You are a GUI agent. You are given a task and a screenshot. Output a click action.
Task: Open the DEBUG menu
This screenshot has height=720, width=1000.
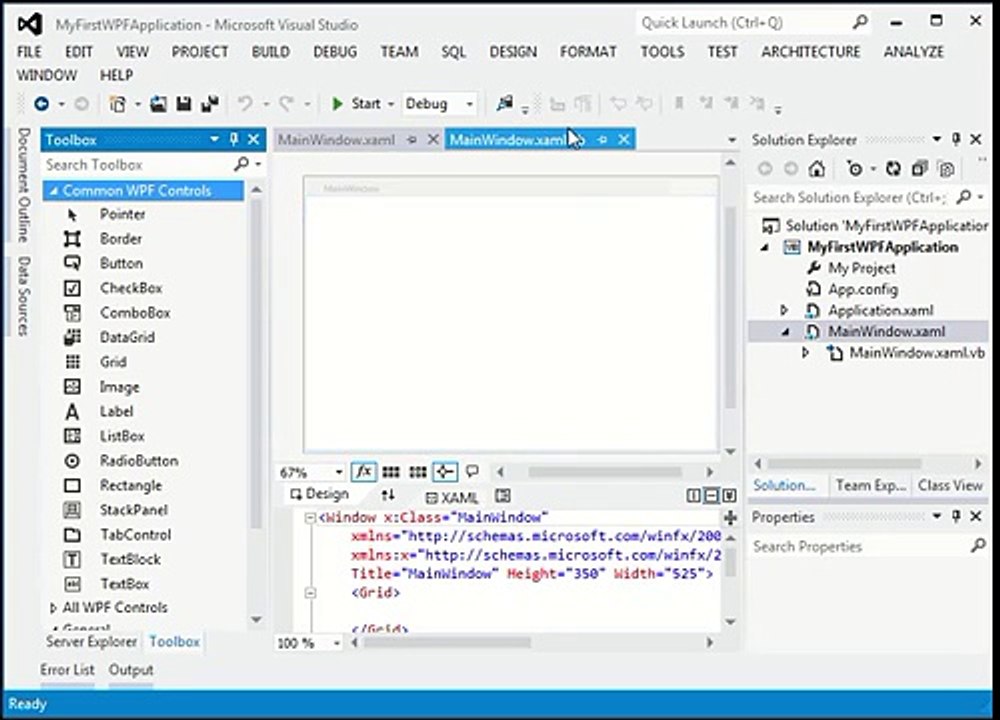tap(335, 52)
